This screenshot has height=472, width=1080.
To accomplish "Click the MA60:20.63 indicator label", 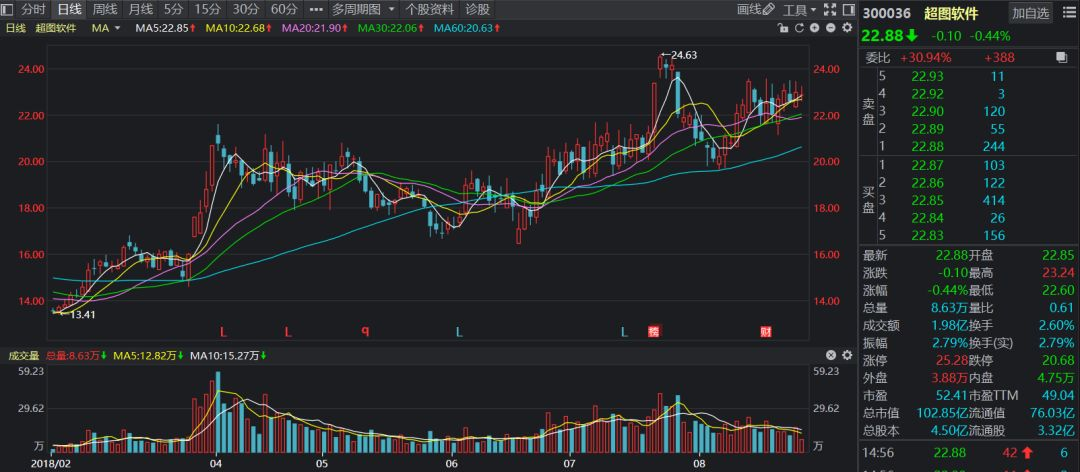I will [467, 28].
